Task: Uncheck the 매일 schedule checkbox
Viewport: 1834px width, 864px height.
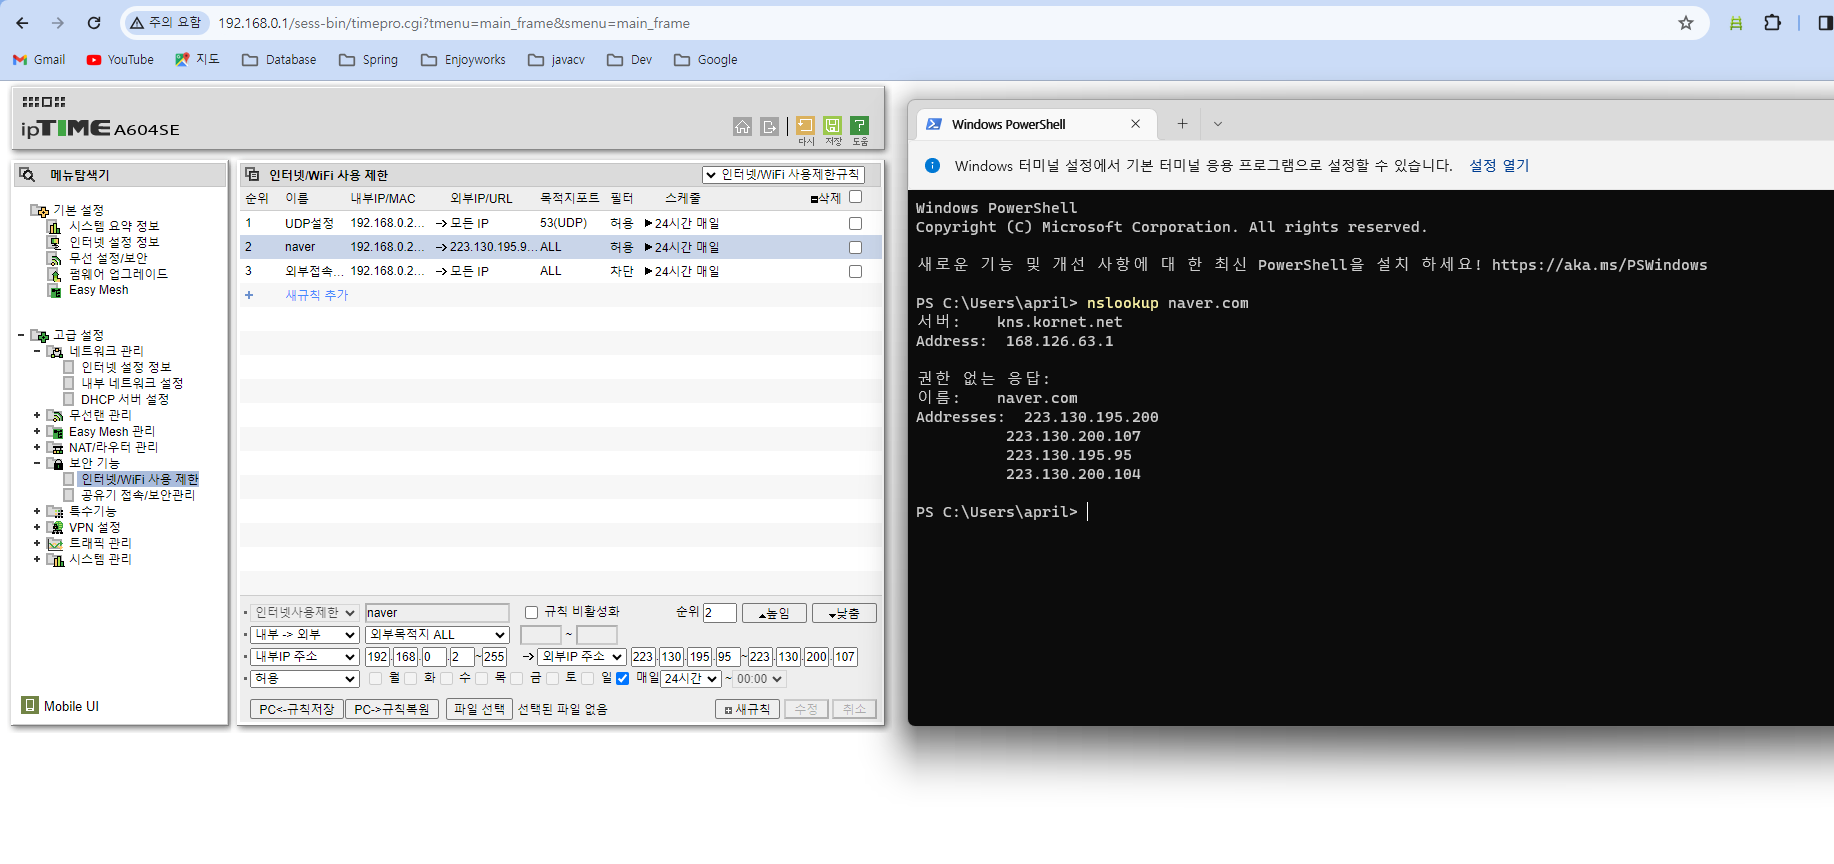Action: pyautogui.click(x=622, y=678)
